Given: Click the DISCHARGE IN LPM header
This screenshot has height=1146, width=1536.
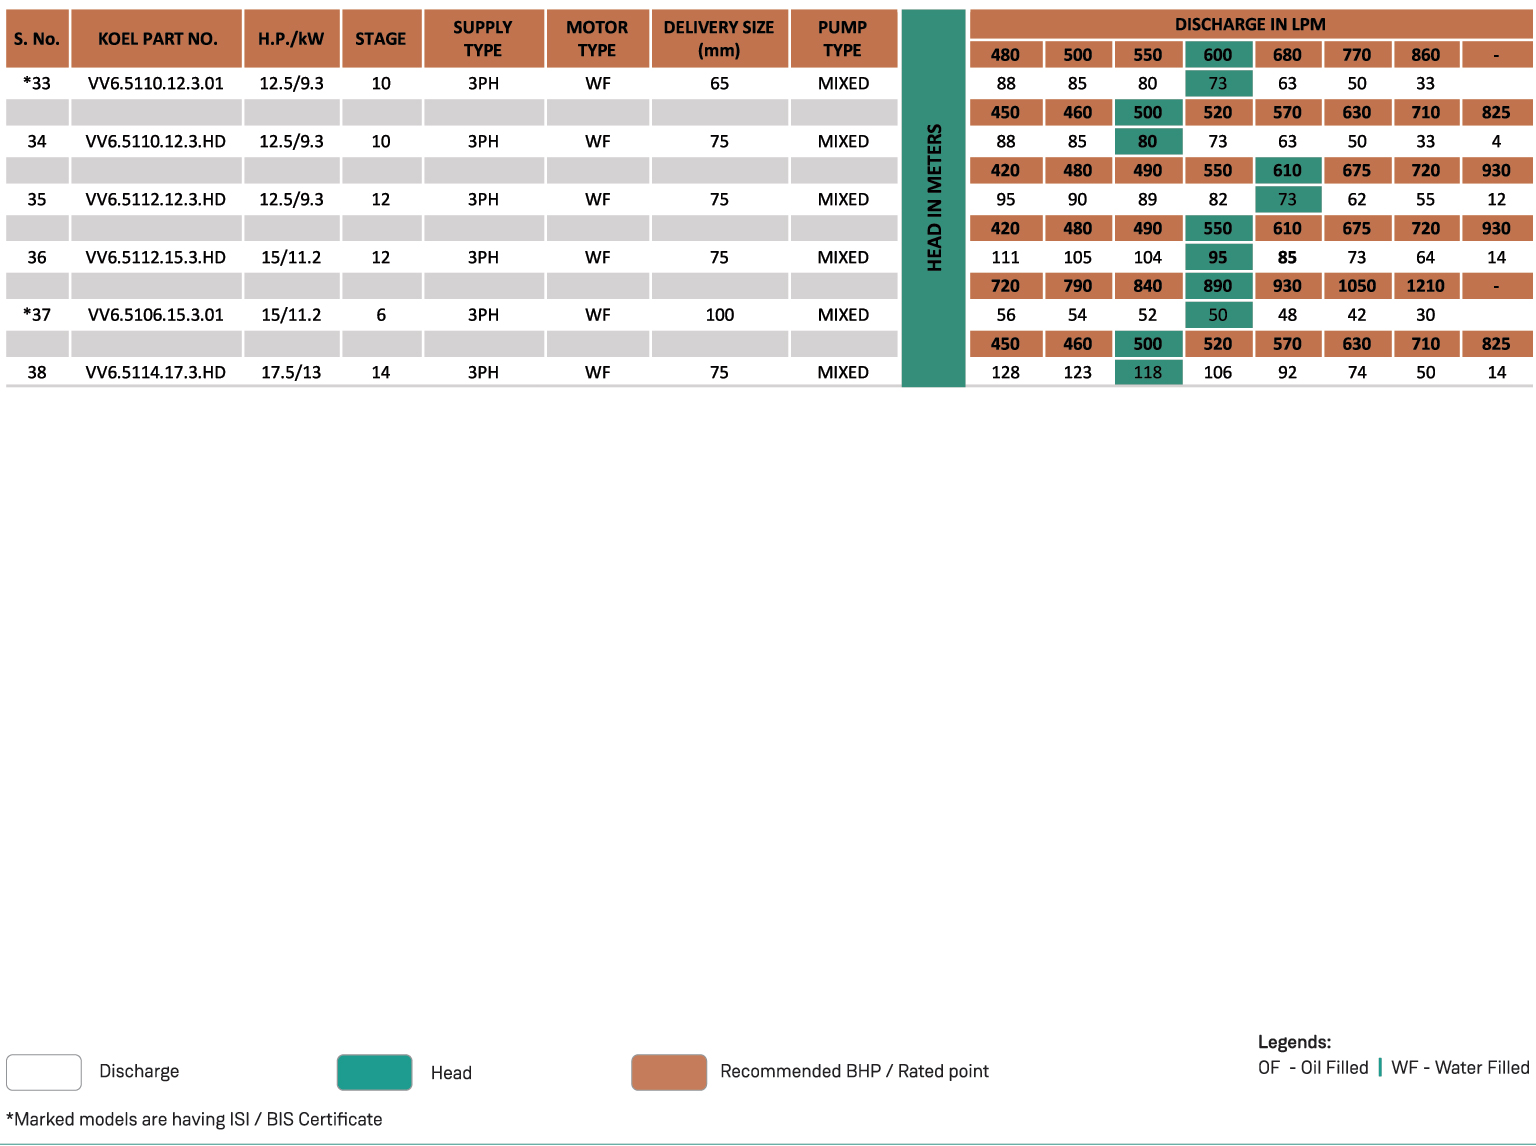Looking at the screenshot, I should [x=1250, y=24].
